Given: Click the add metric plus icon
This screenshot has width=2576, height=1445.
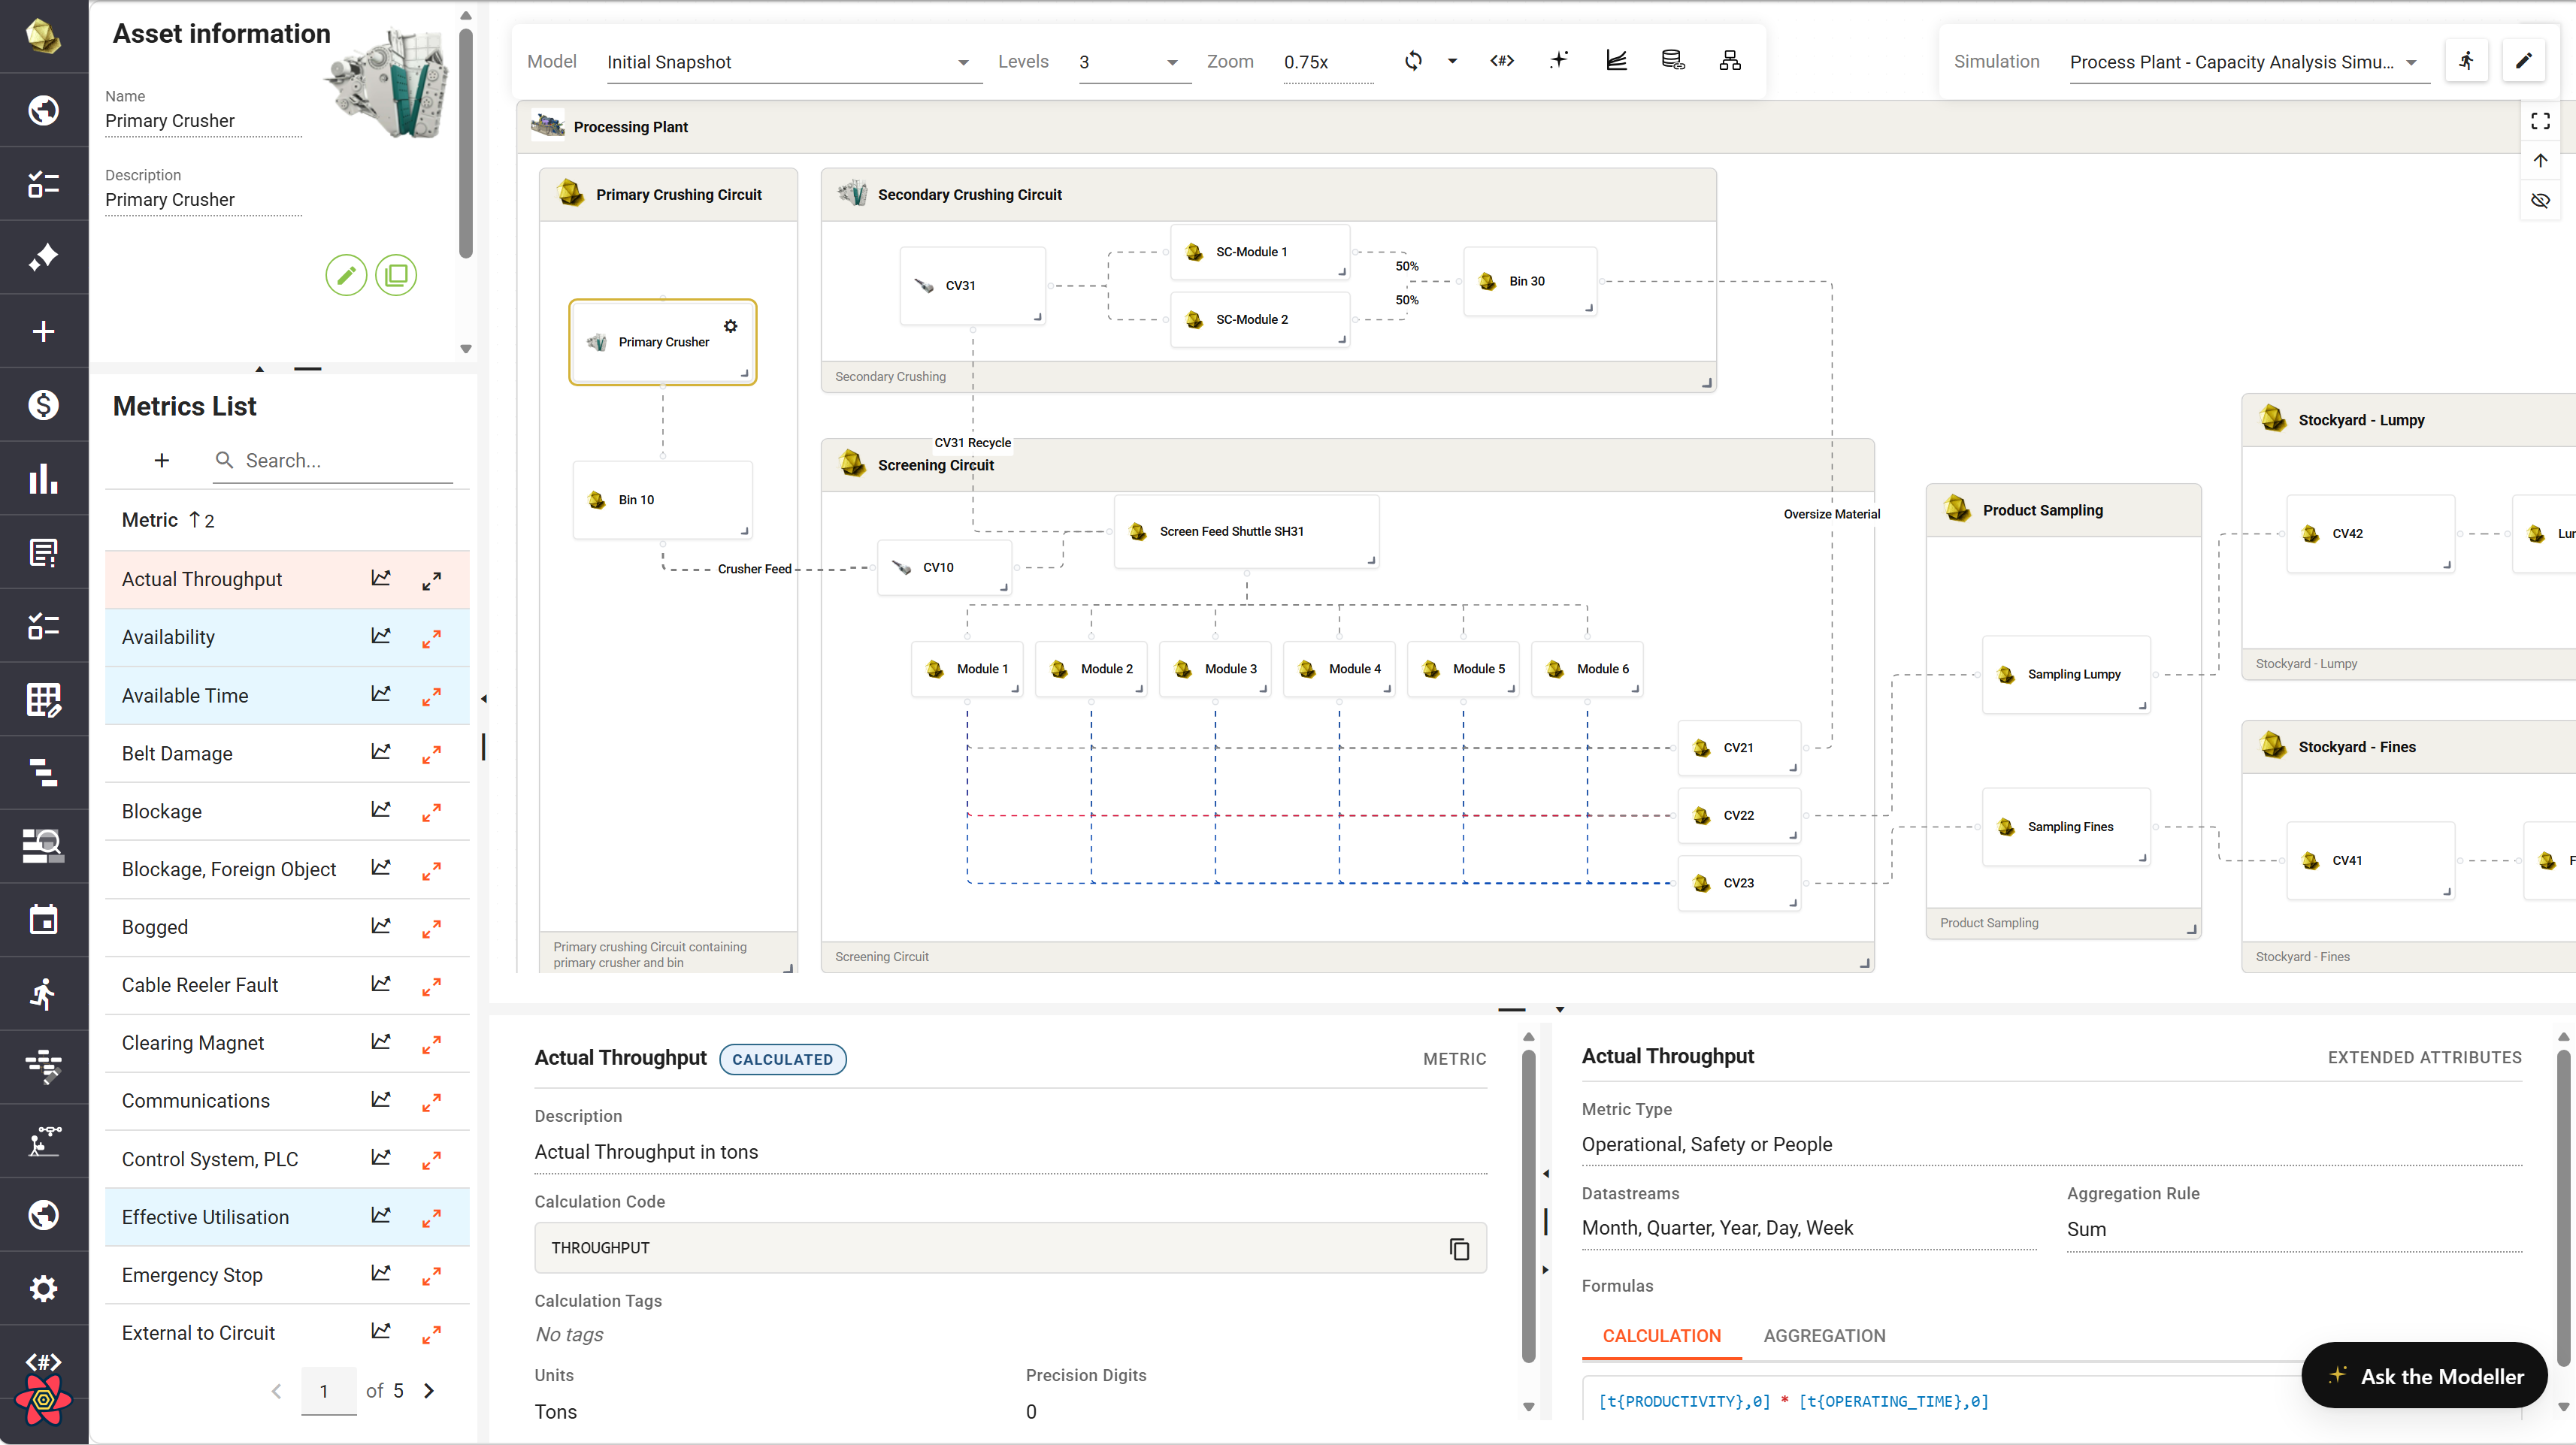Looking at the screenshot, I should [162, 460].
